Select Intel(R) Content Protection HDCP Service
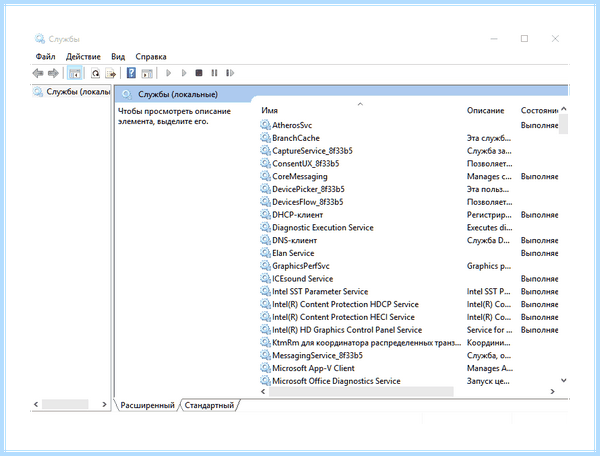 [409, 304]
